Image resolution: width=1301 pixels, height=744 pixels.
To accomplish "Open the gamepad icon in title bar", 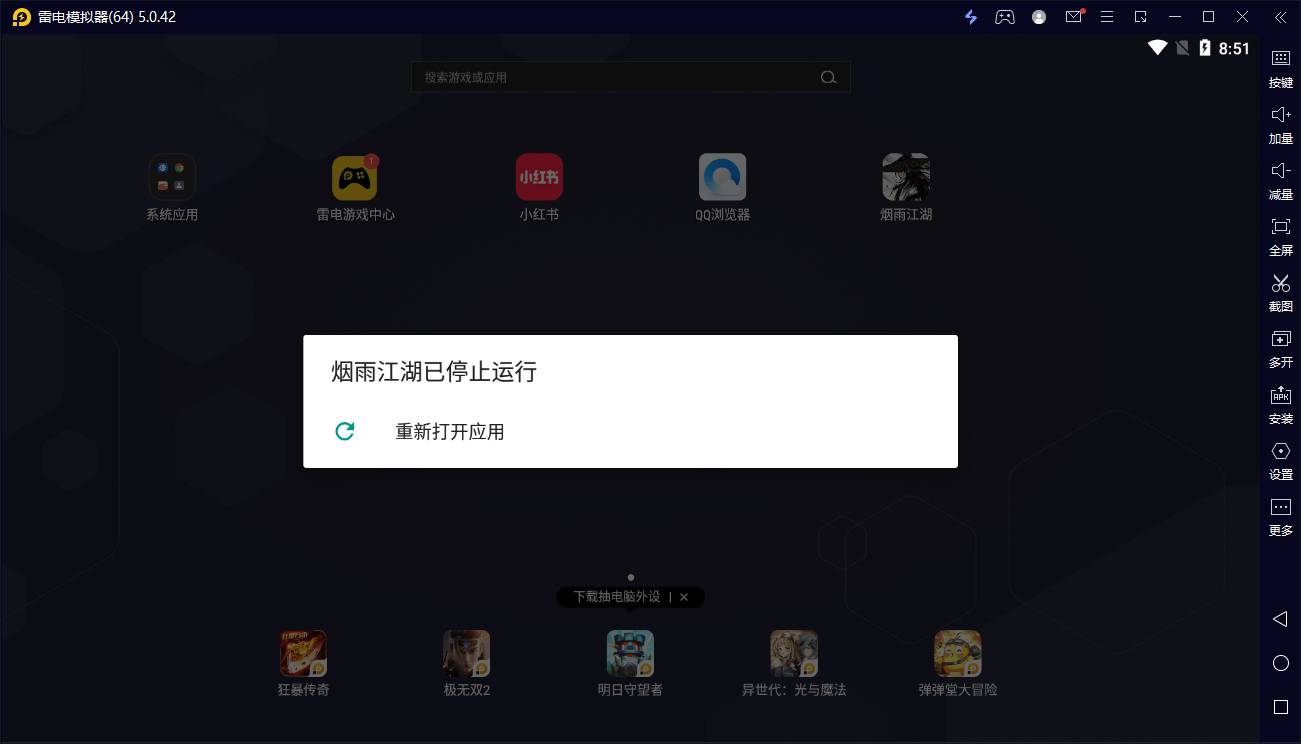I will pyautogui.click(x=1004, y=17).
